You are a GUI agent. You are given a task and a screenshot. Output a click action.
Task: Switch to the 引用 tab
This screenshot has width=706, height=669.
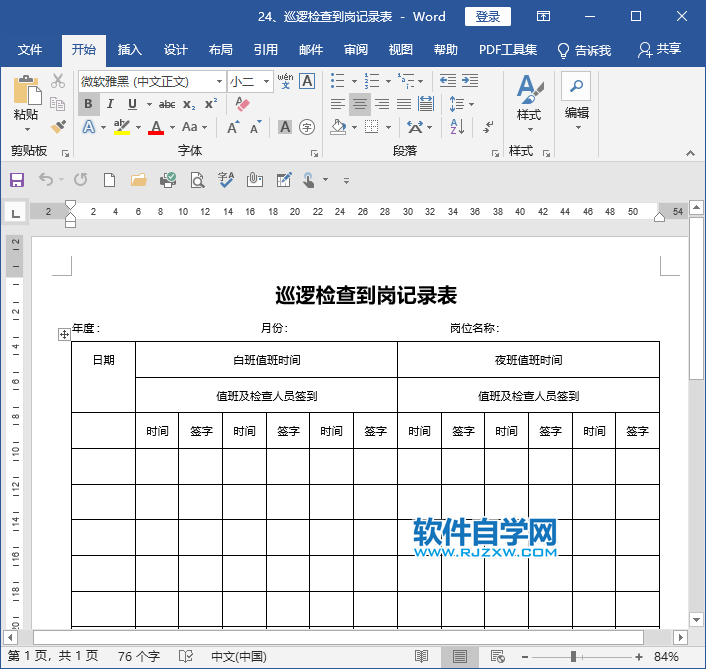[266, 50]
